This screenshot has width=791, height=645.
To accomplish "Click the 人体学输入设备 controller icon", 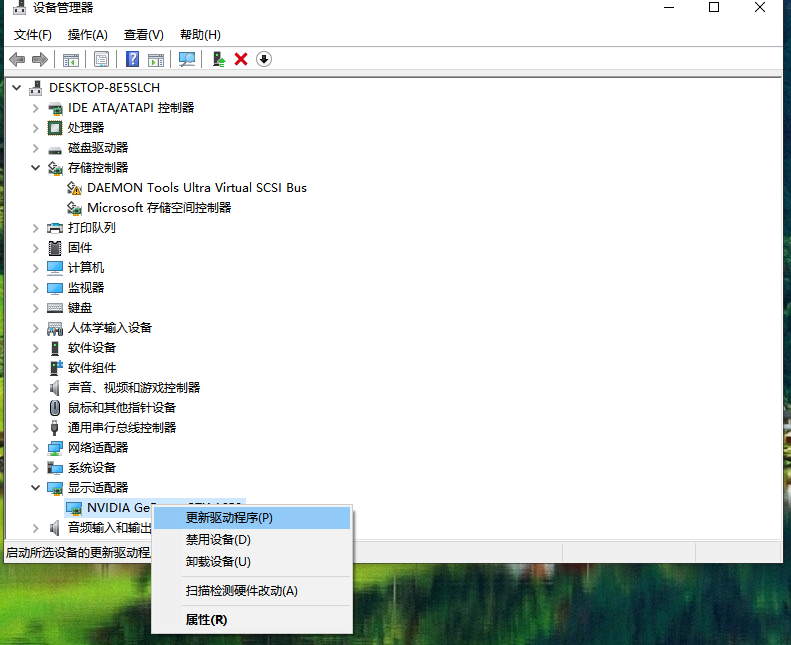I will [54, 329].
